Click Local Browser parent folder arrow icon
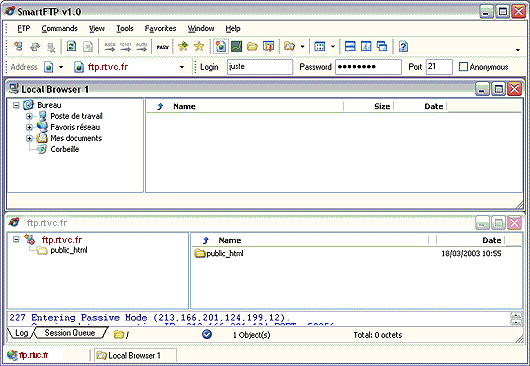This screenshot has width=530, height=366. click(160, 106)
